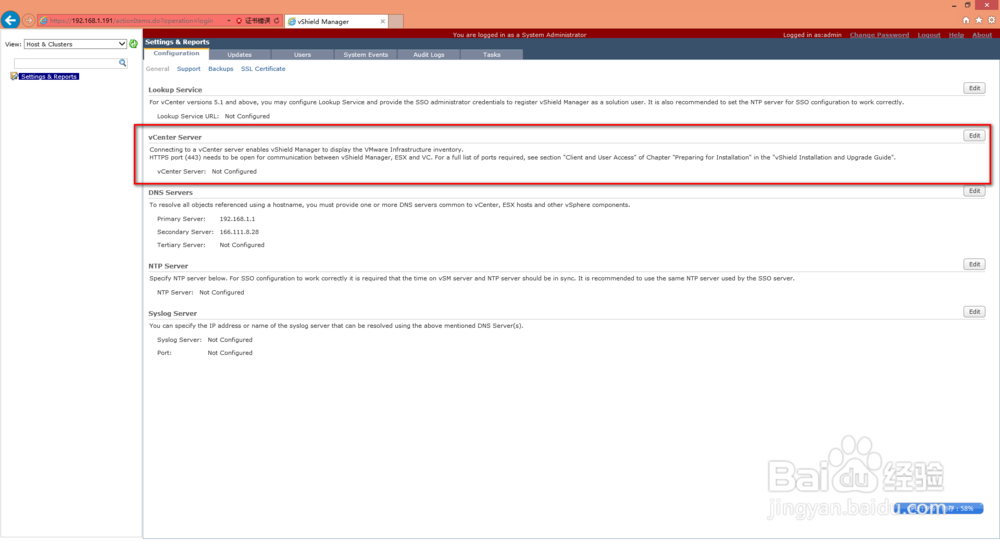Click Primary Server value 192.168.1.1
The height and width of the screenshot is (542, 1000).
pyautogui.click(x=237, y=219)
